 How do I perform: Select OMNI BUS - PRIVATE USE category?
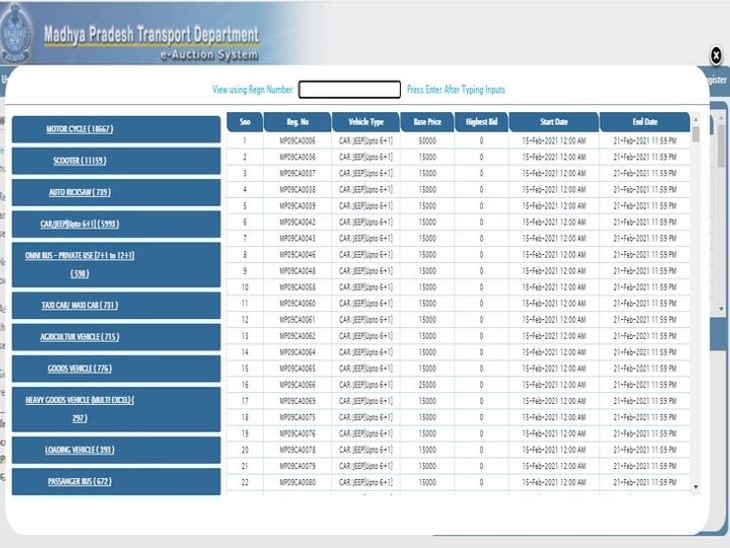pyautogui.click(x=116, y=264)
